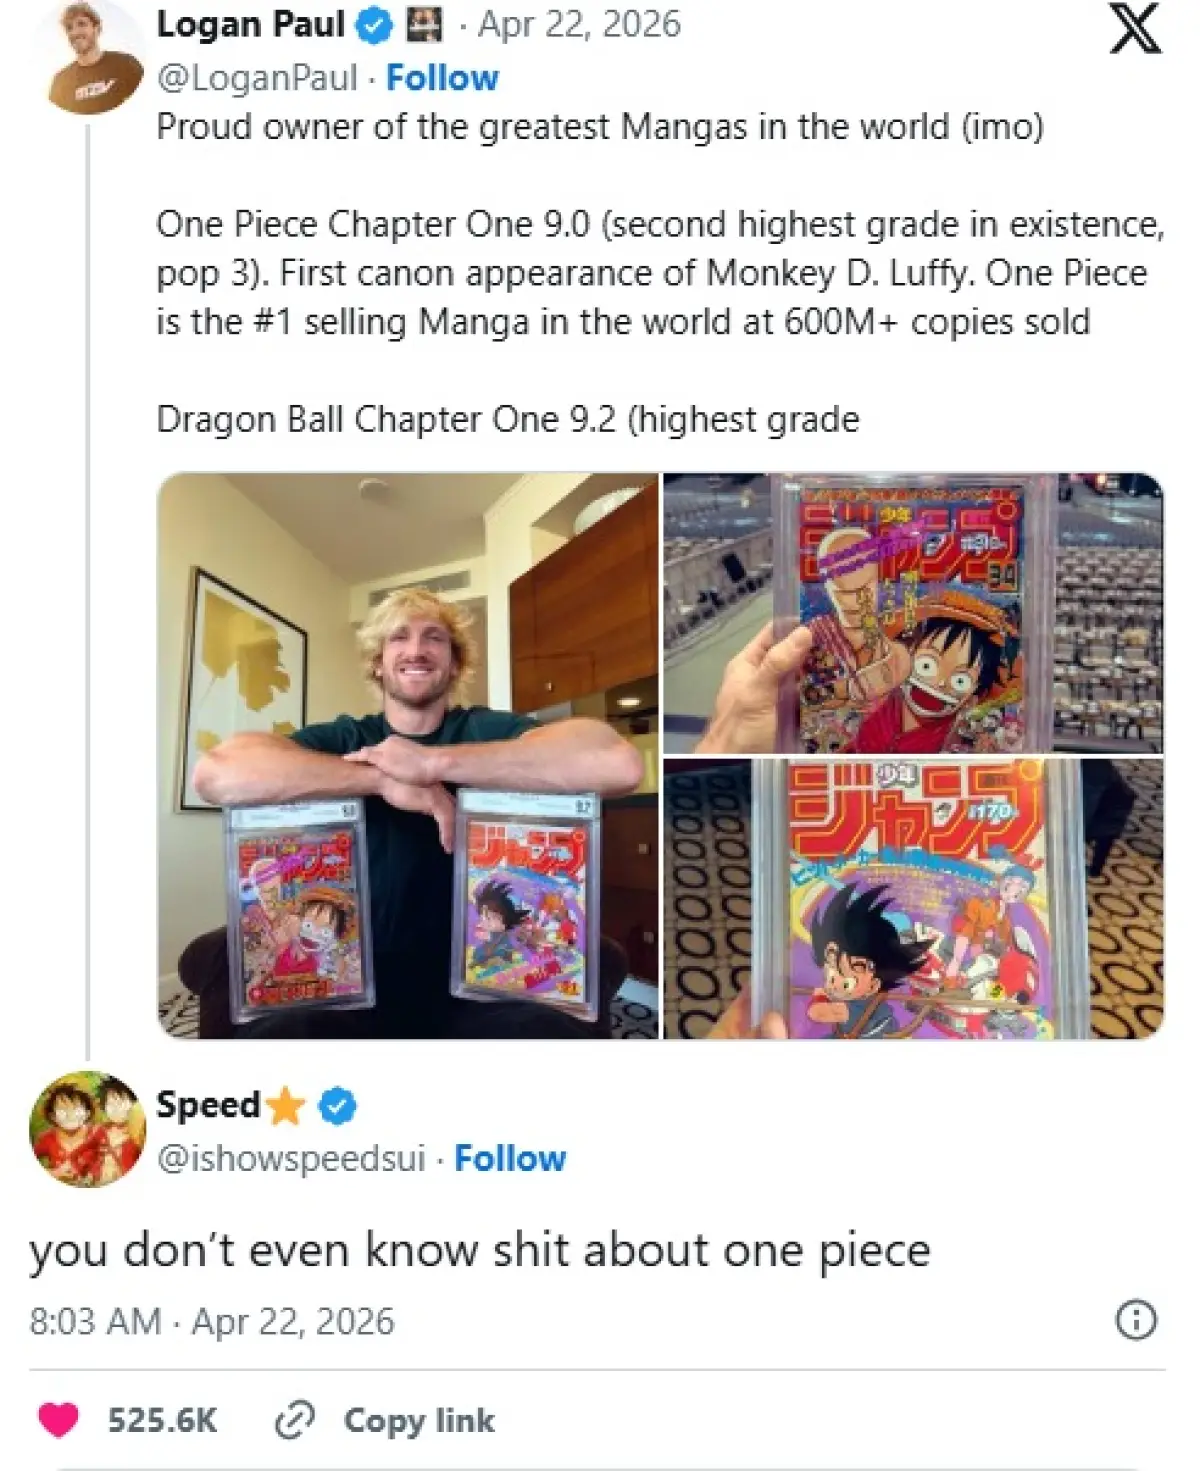Click the X logo in the corner
Screen dimensions: 1200x1471
point(1135,27)
